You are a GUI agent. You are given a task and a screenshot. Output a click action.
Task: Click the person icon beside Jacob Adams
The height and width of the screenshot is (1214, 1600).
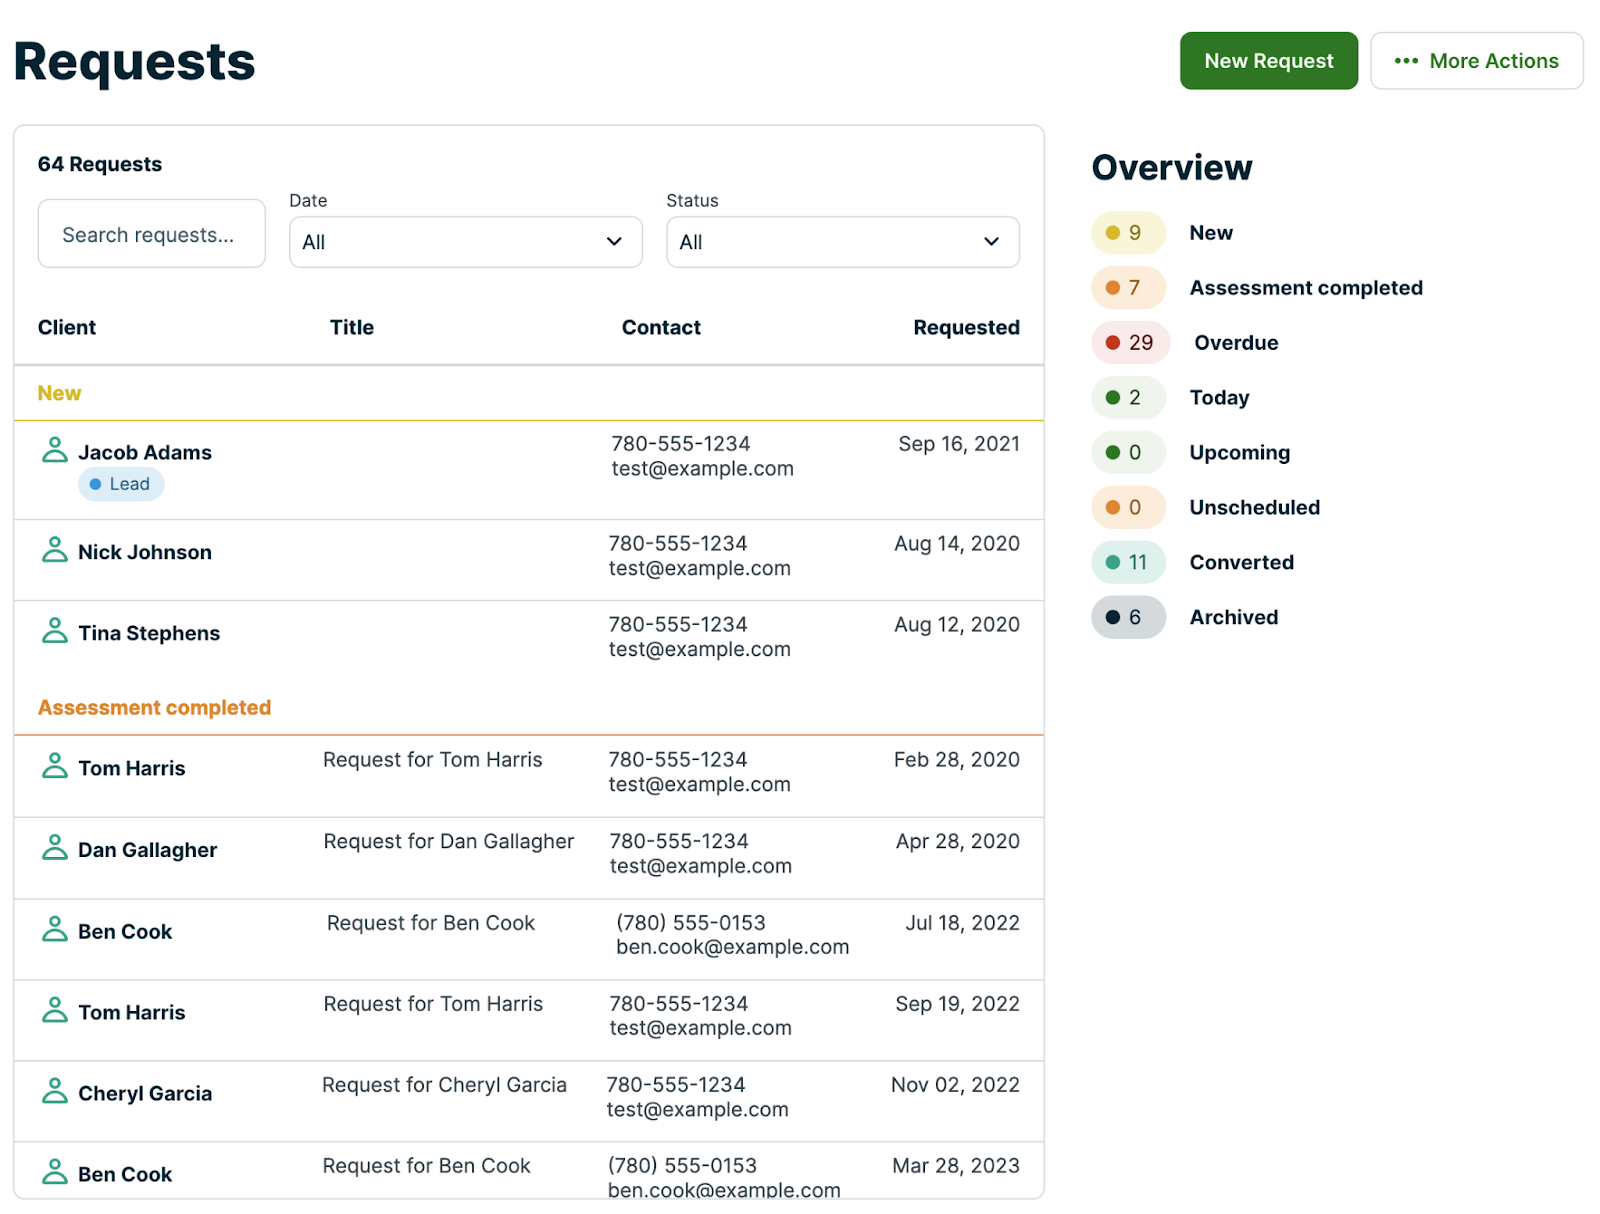click(55, 451)
